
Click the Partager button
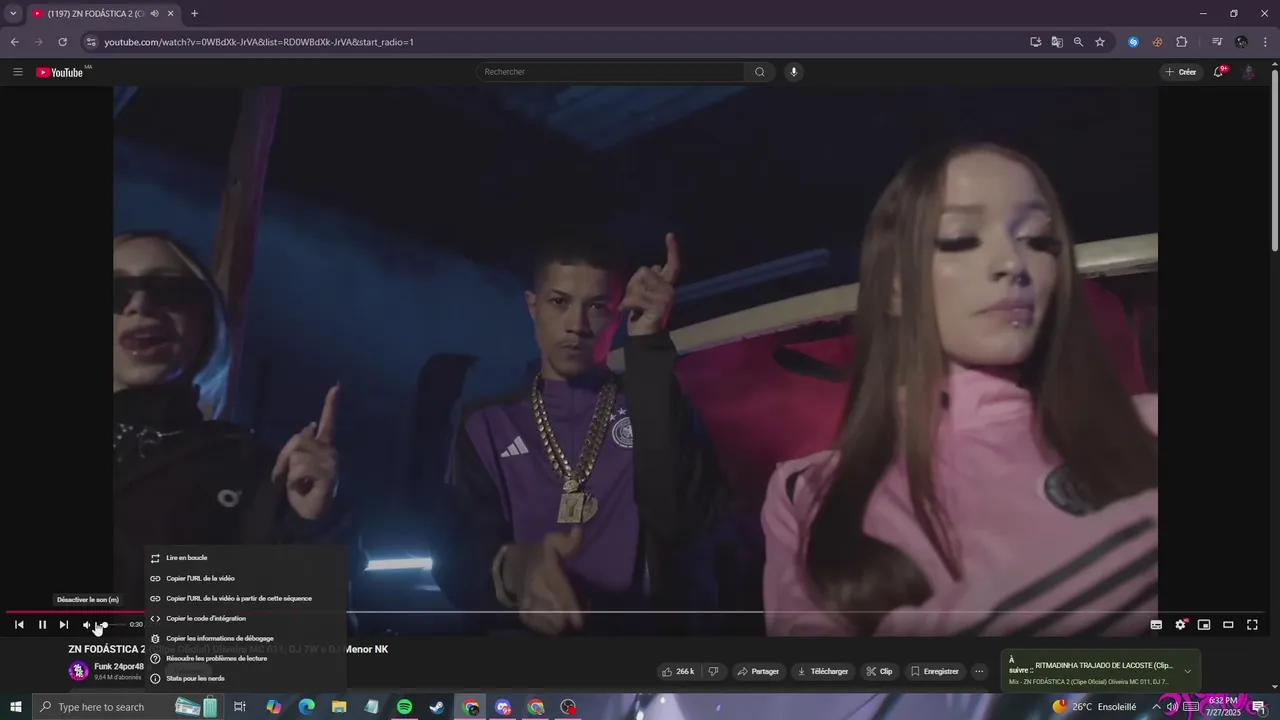coord(758,671)
